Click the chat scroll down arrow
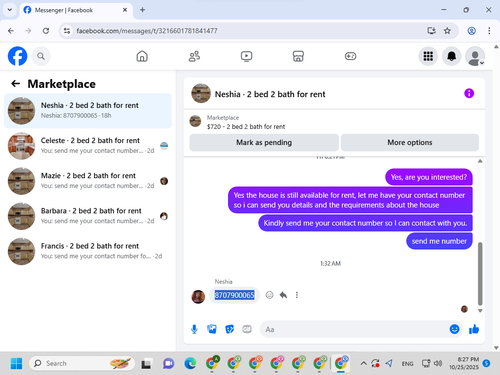 480,311
